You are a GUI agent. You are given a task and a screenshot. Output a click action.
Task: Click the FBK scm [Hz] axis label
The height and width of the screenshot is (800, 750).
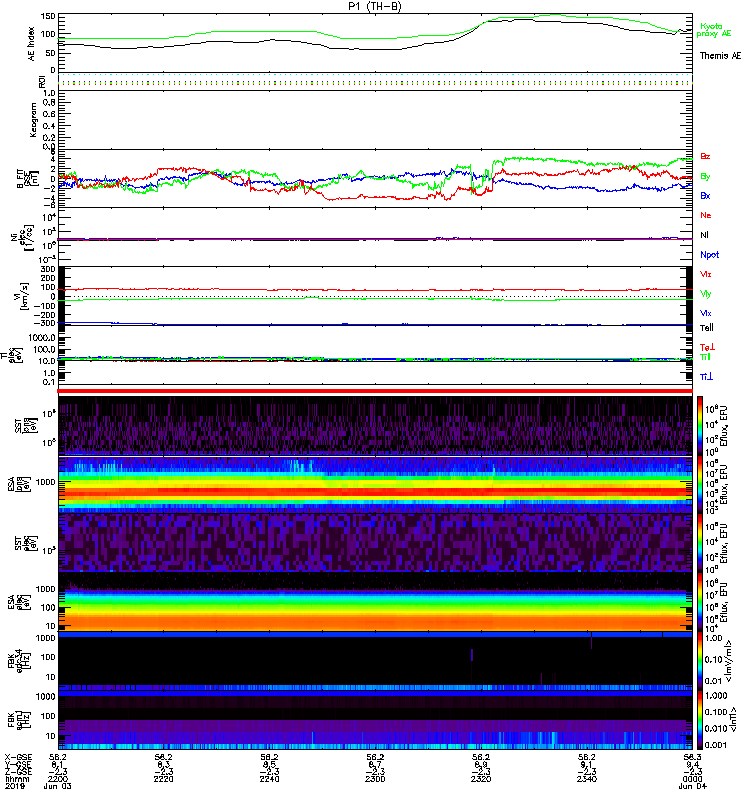[x=17, y=718]
